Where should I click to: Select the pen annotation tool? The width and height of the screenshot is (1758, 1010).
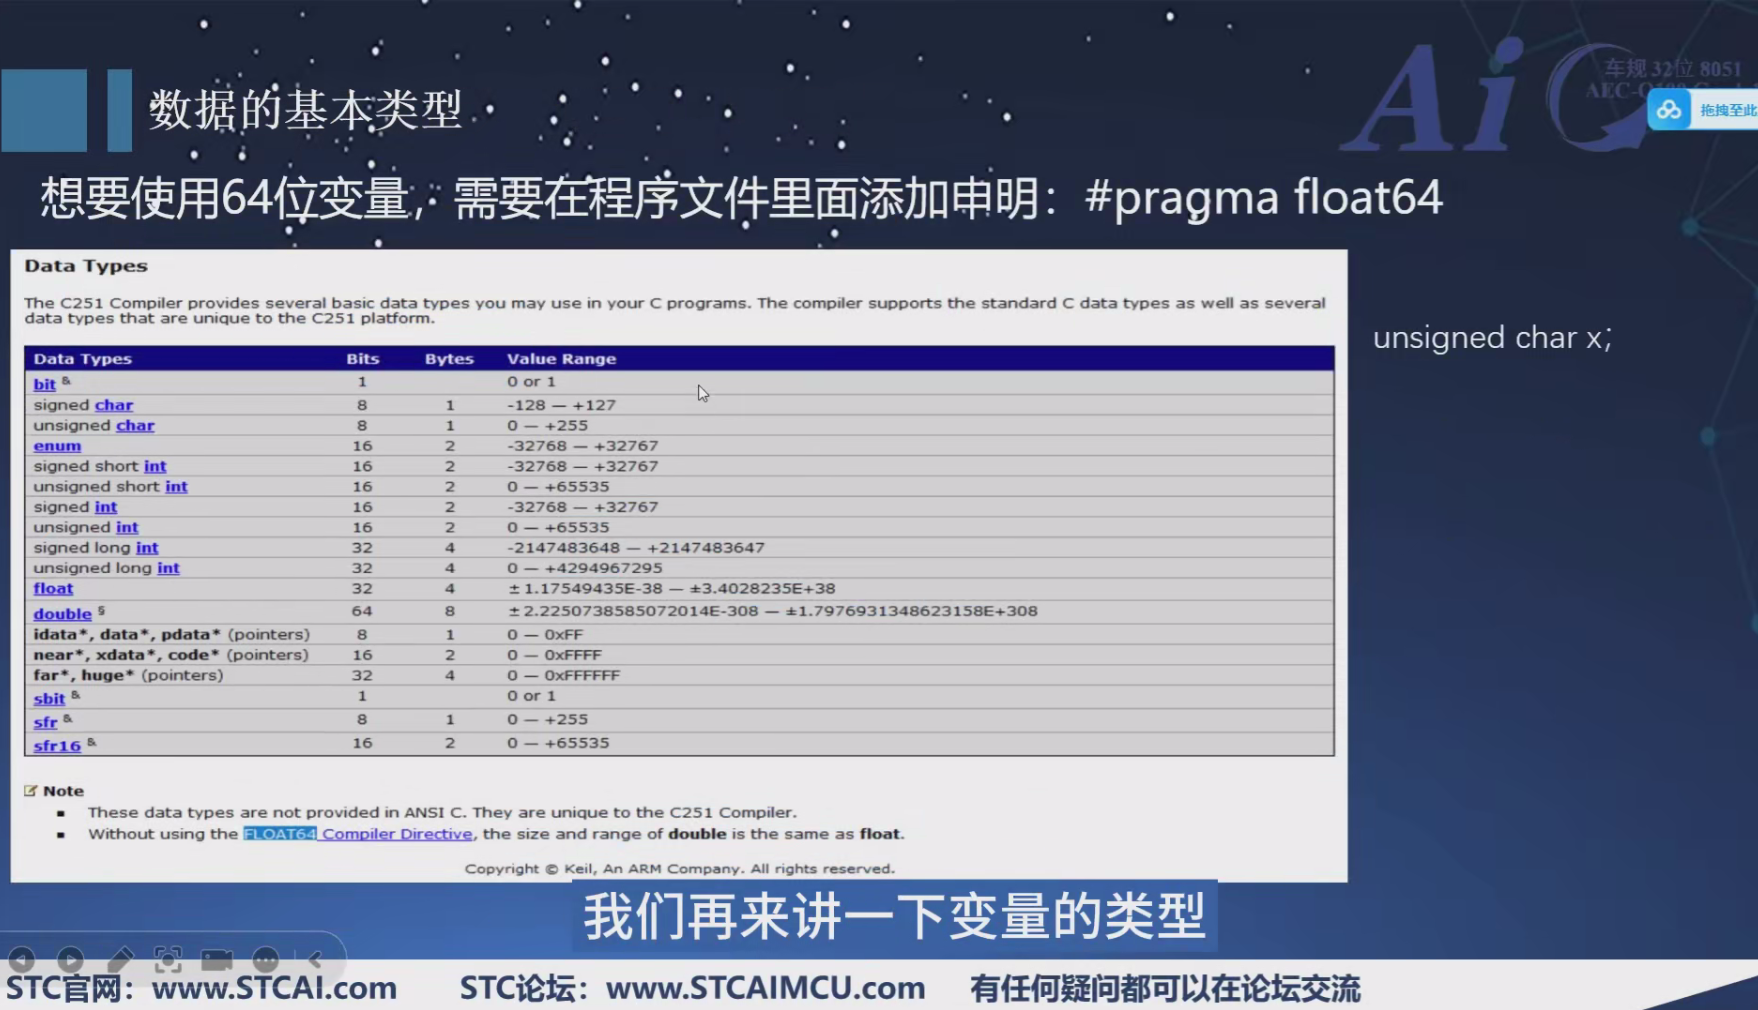click(x=119, y=960)
